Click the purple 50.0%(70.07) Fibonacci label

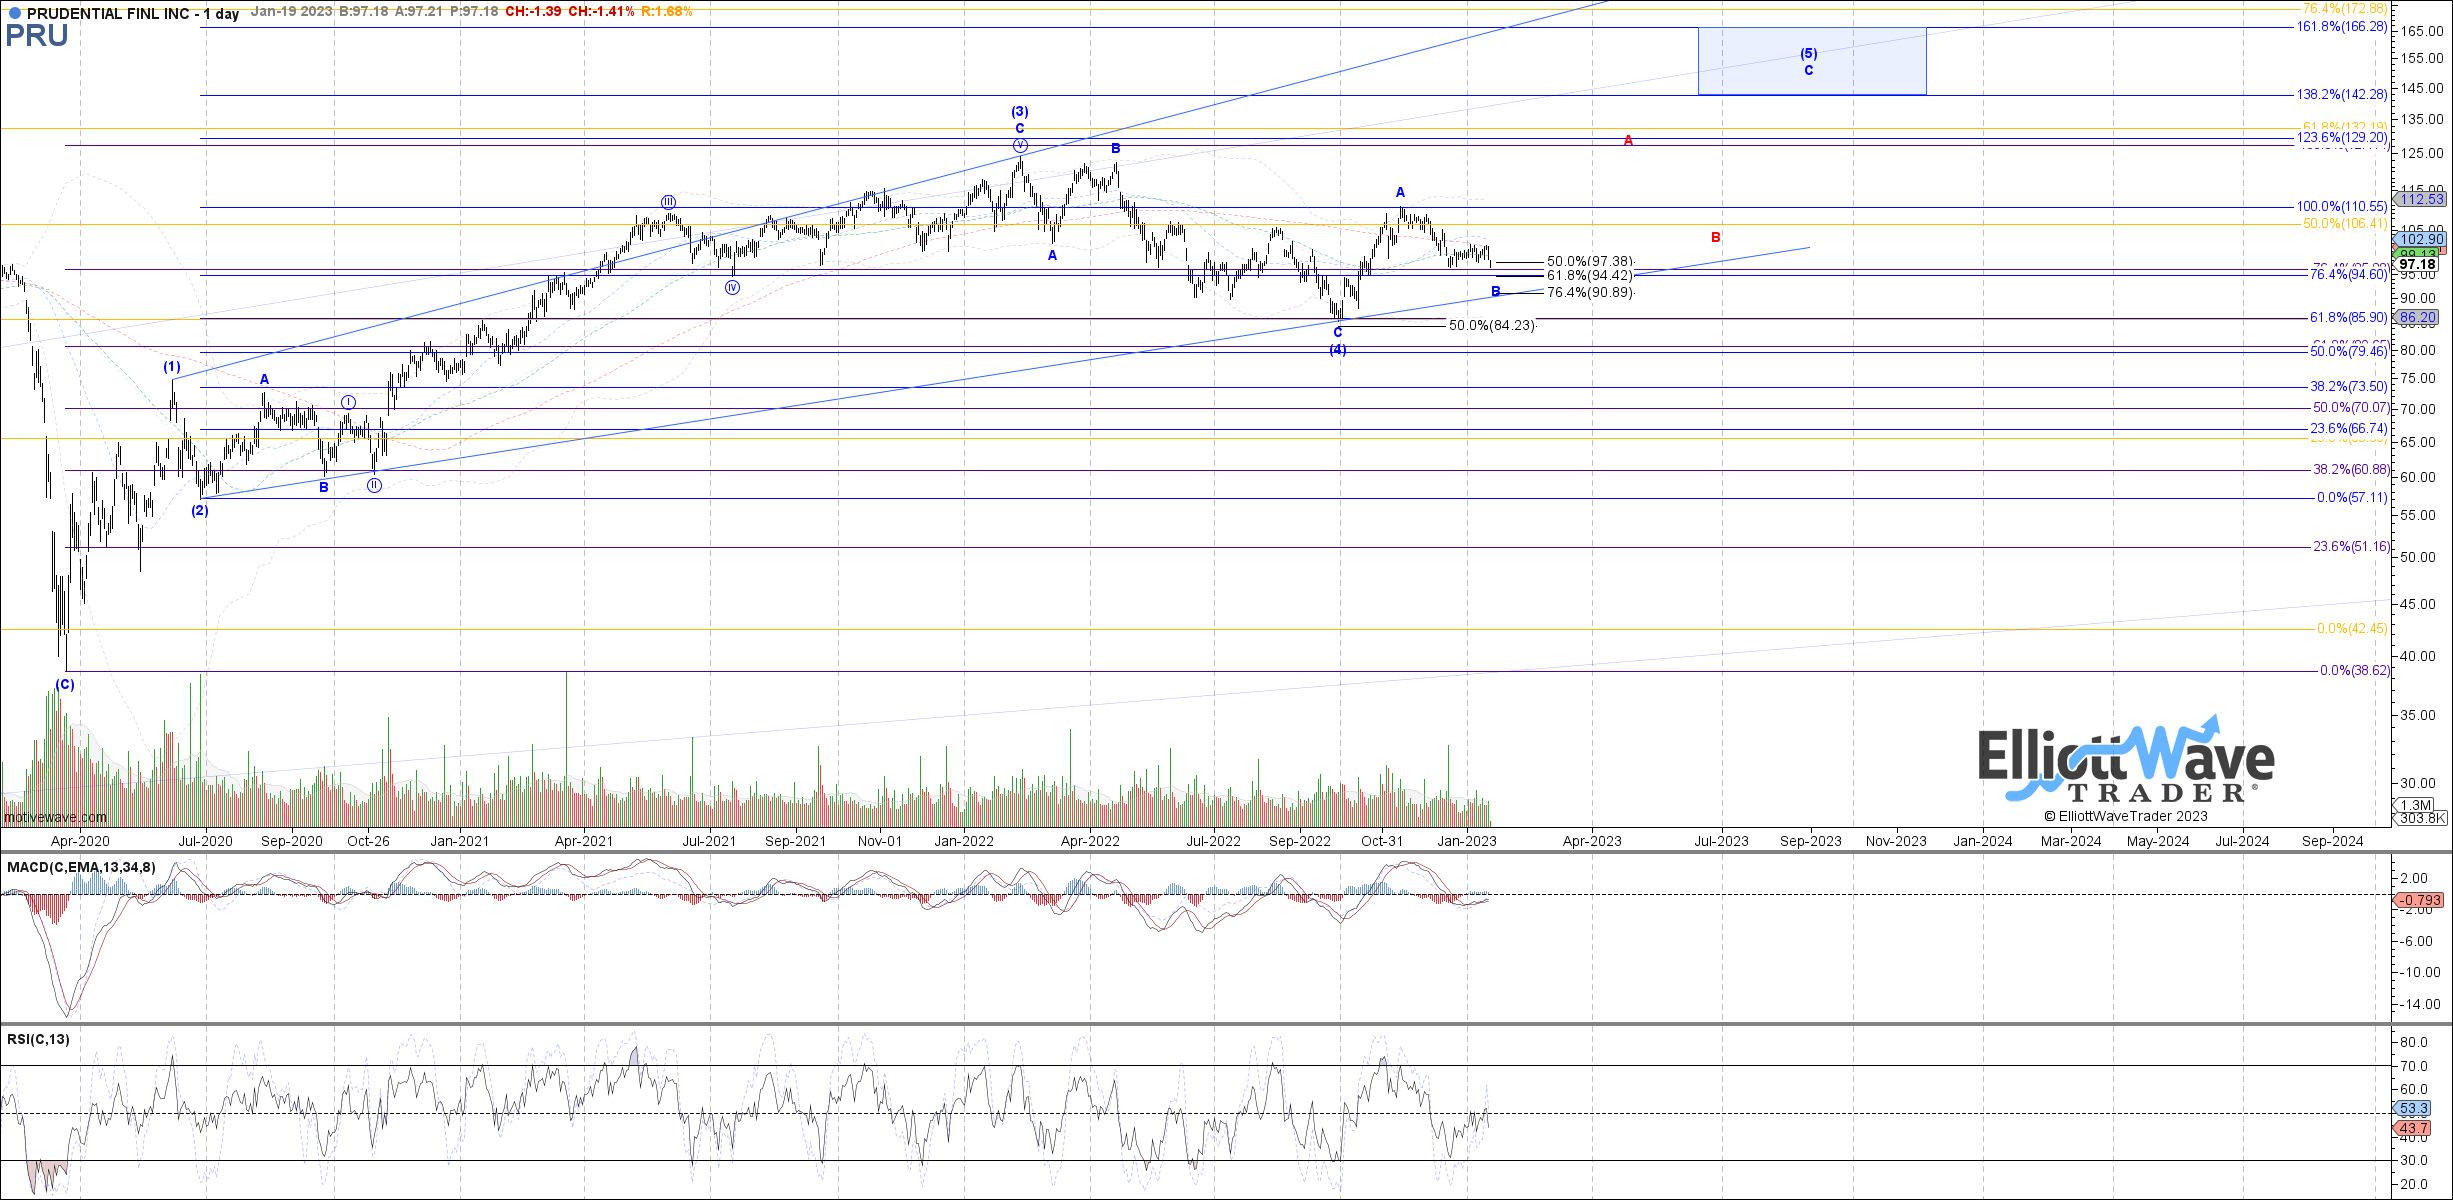pyautogui.click(x=2350, y=408)
